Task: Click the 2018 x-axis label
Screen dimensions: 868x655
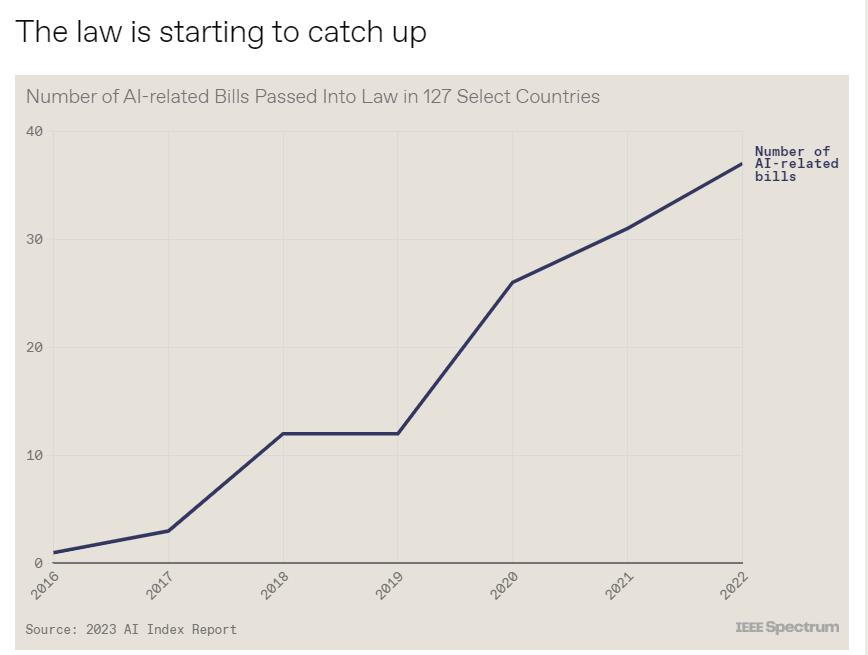Action: (x=274, y=585)
